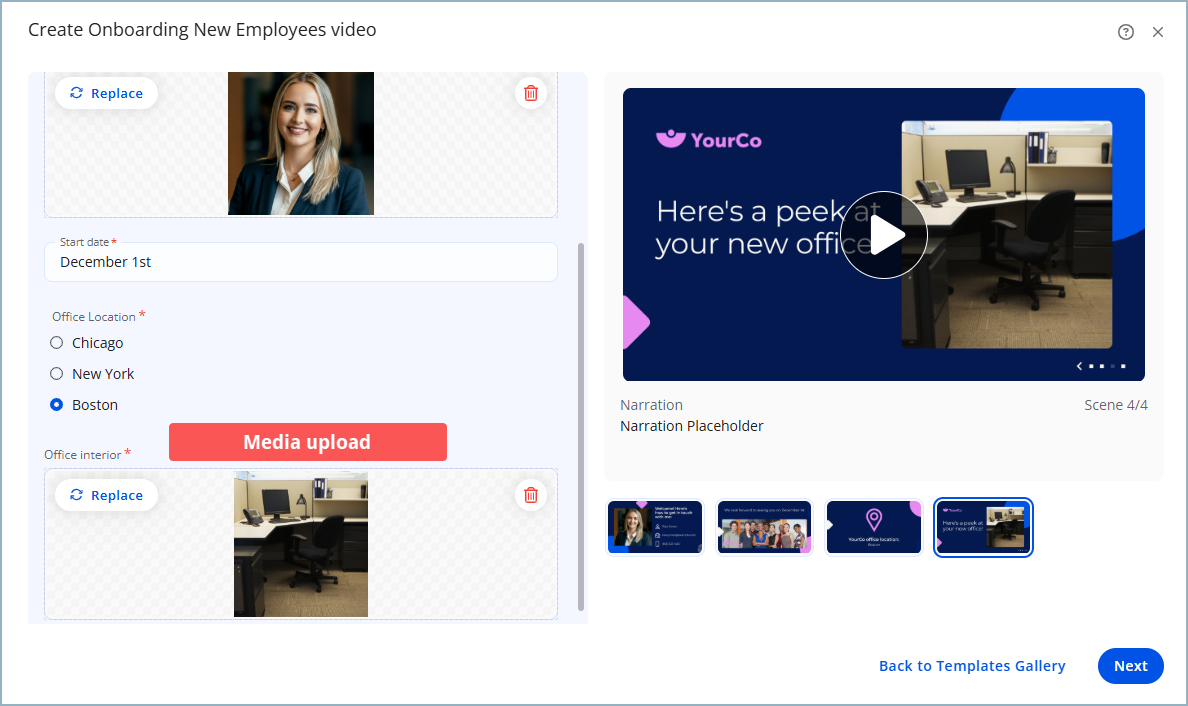Screen dimensions: 1188x706
Task: Open the help question mark icon
Action: click(x=1125, y=32)
